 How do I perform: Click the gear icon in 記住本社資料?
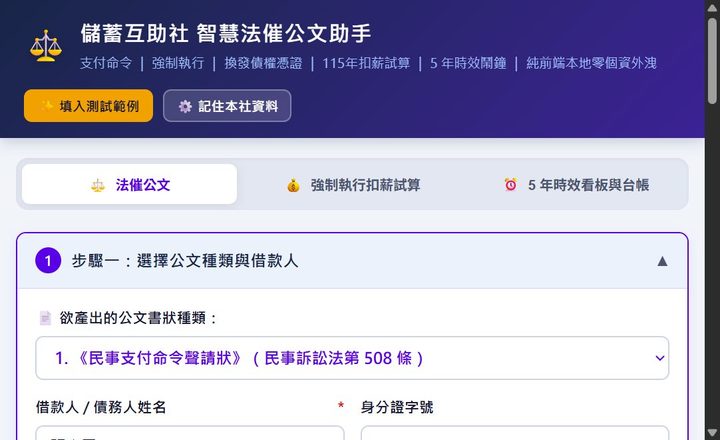click(185, 107)
